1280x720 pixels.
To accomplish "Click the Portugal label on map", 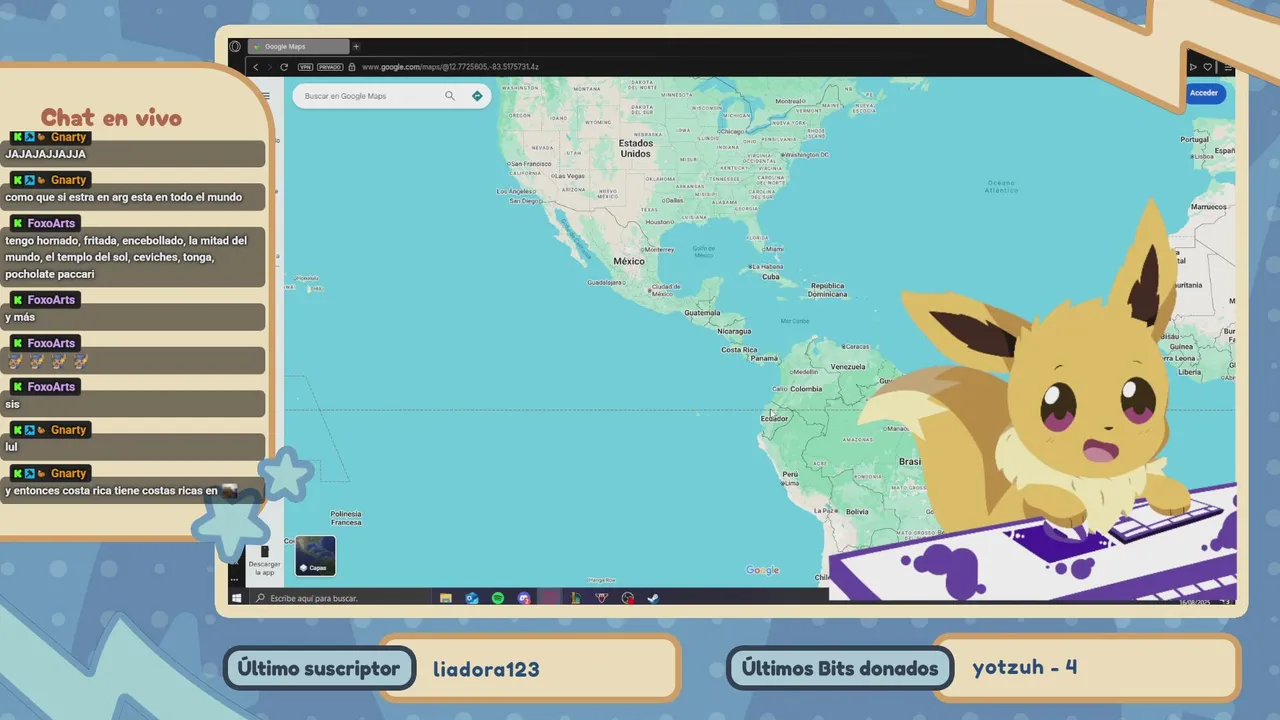I will [1195, 139].
